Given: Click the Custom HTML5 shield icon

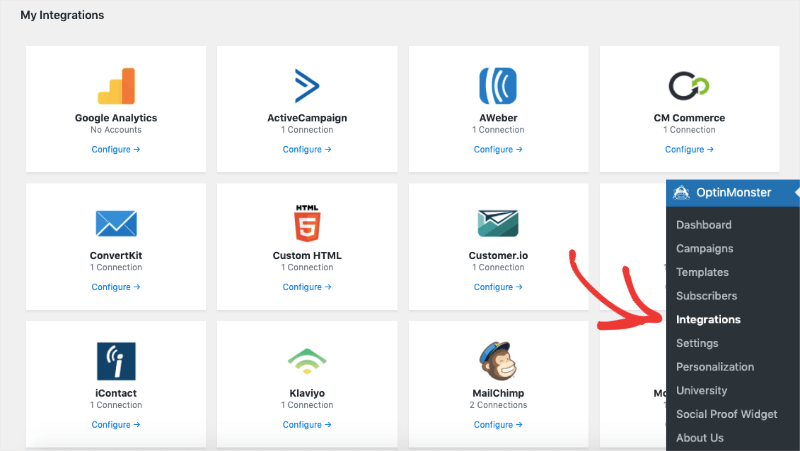Looking at the screenshot, I should 307,223.
